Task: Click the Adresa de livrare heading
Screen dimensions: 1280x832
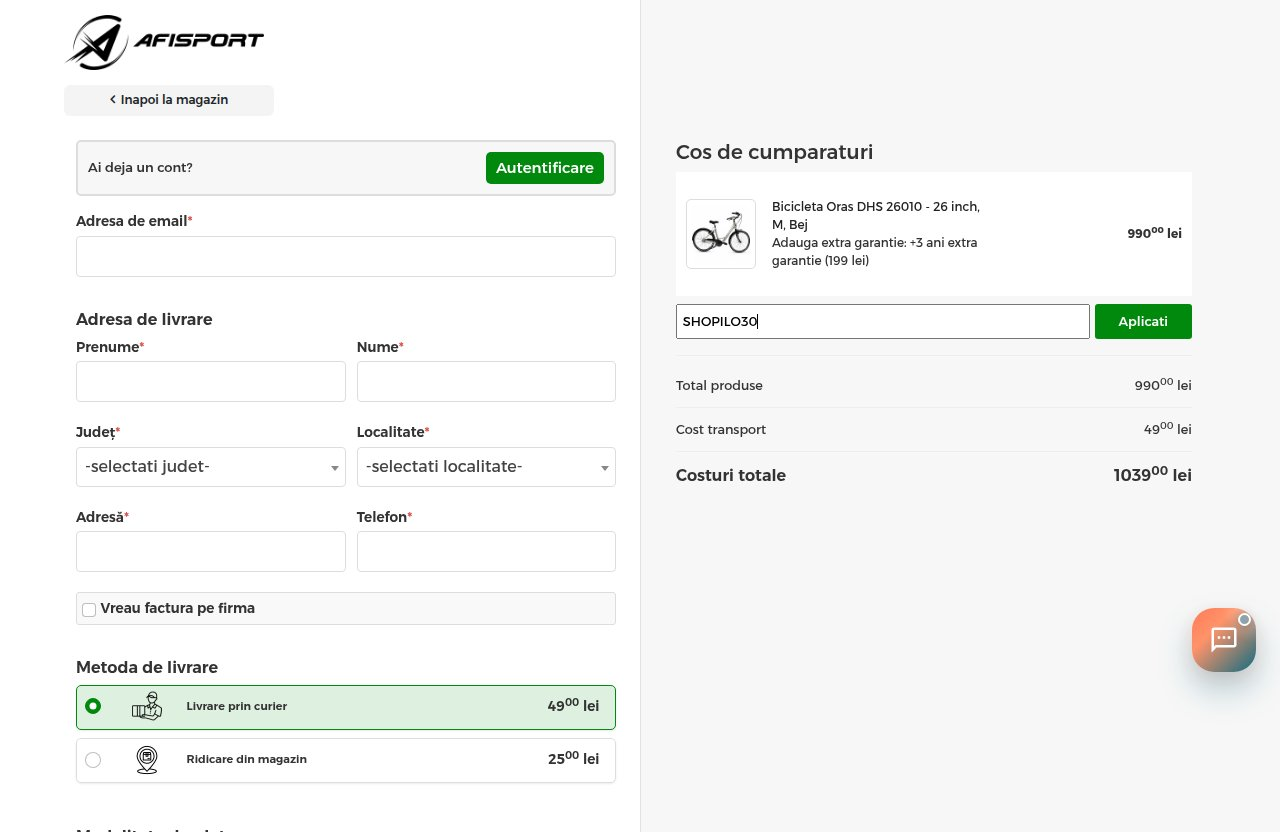Action: point(144,319)
